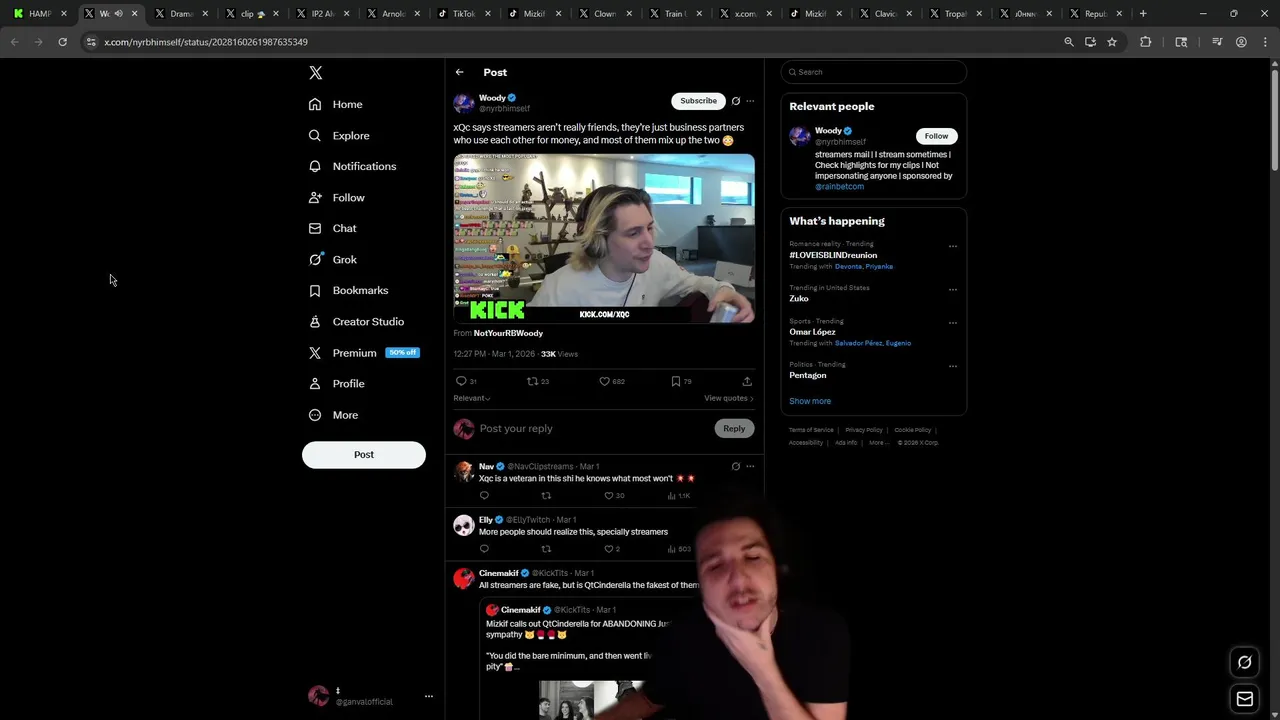The height and width of the screenshot is (720, 1280).
Task: Share Woody's post
Action: (747, 381)
